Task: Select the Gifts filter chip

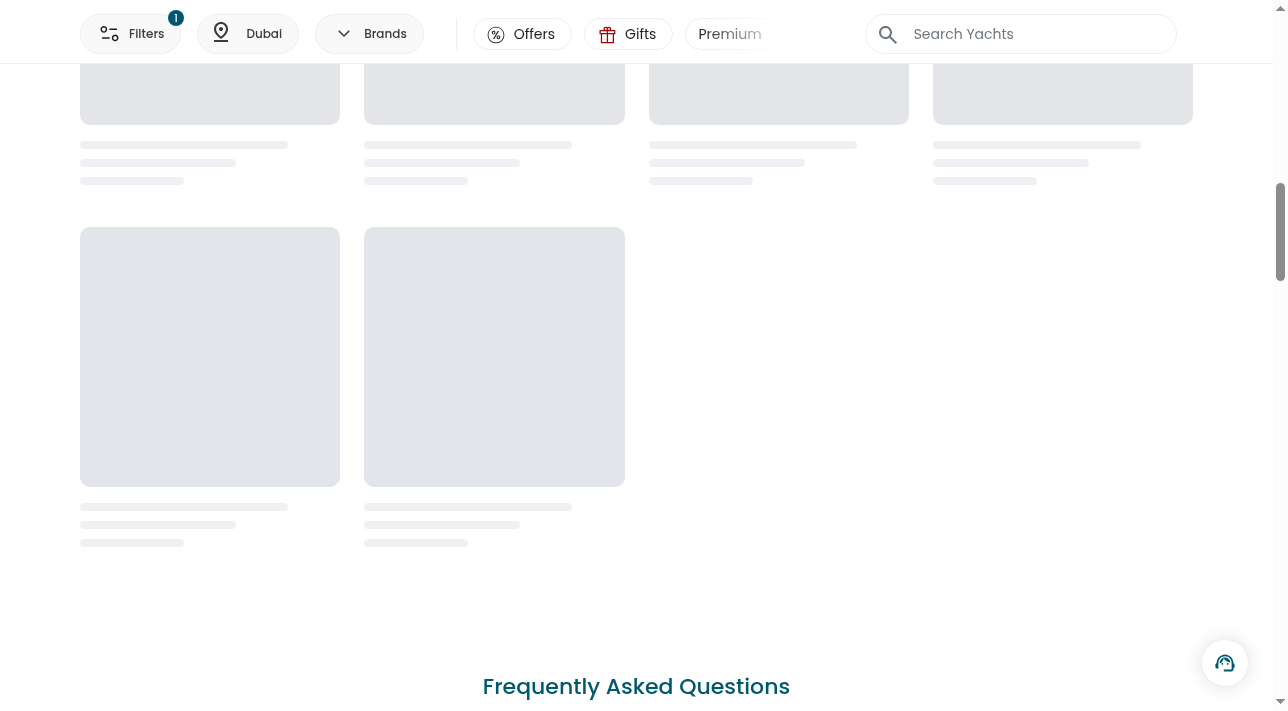Action: (x=628, y=34)
